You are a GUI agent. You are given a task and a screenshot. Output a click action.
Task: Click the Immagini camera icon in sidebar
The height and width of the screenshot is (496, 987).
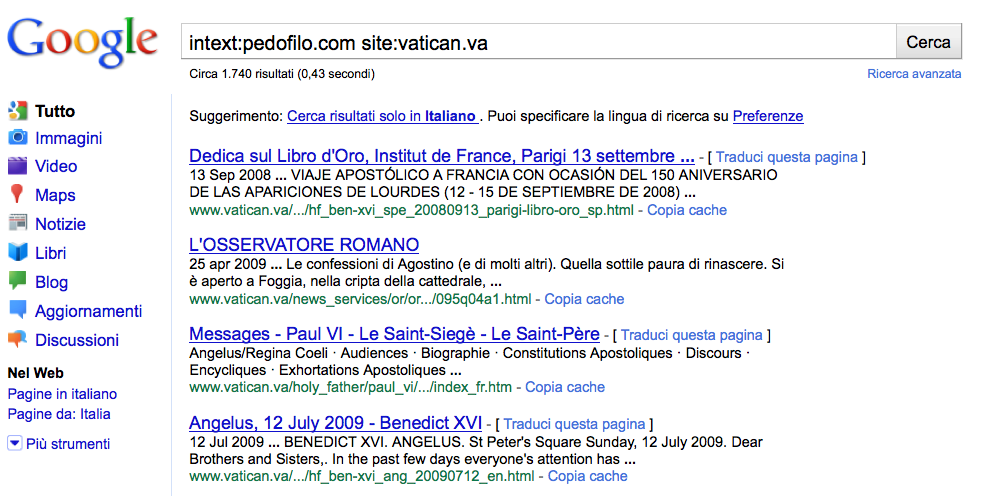click(17, 138)
